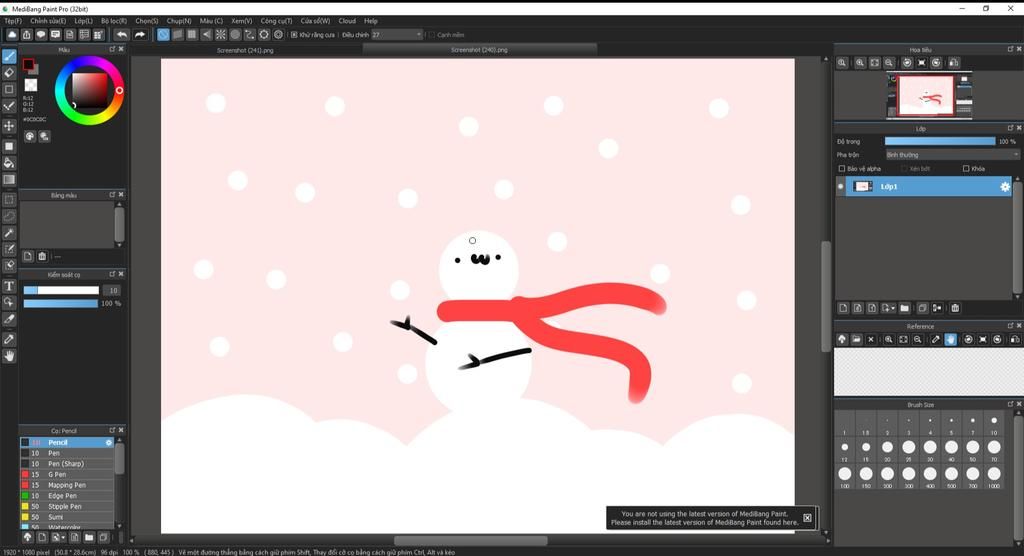This screenshot has height=556, width=1024.
Task: Select the Pen (Sharp) brush
Action: [x=67, y=464]
